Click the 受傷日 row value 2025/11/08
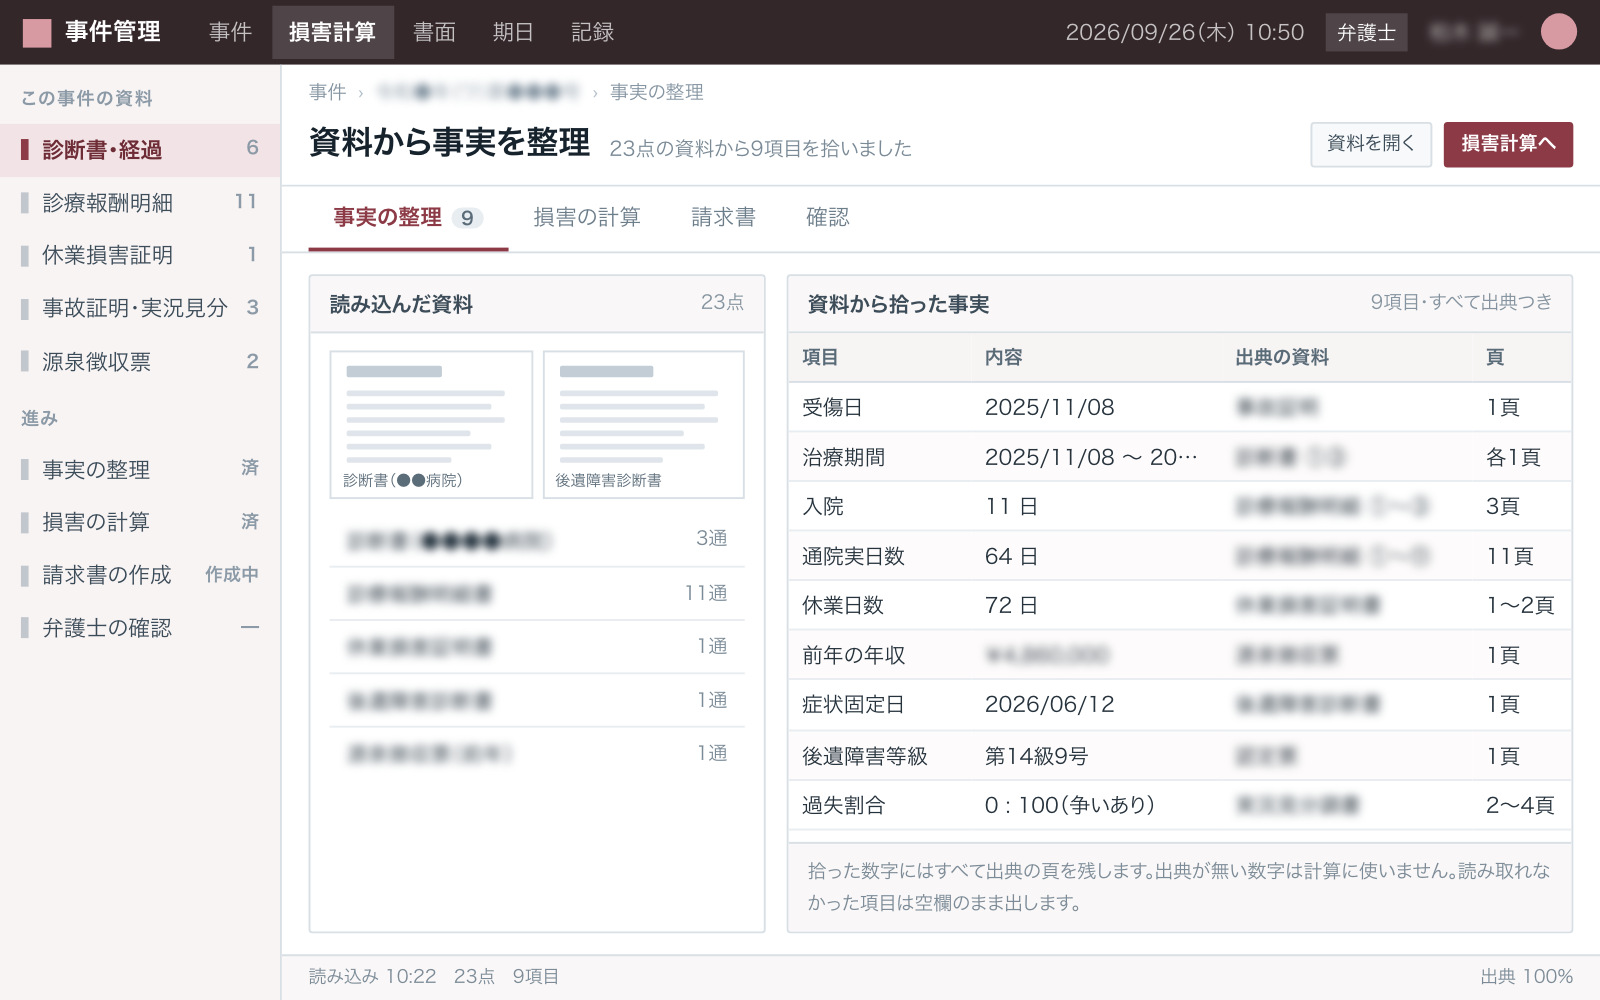 coord(1049,407)
